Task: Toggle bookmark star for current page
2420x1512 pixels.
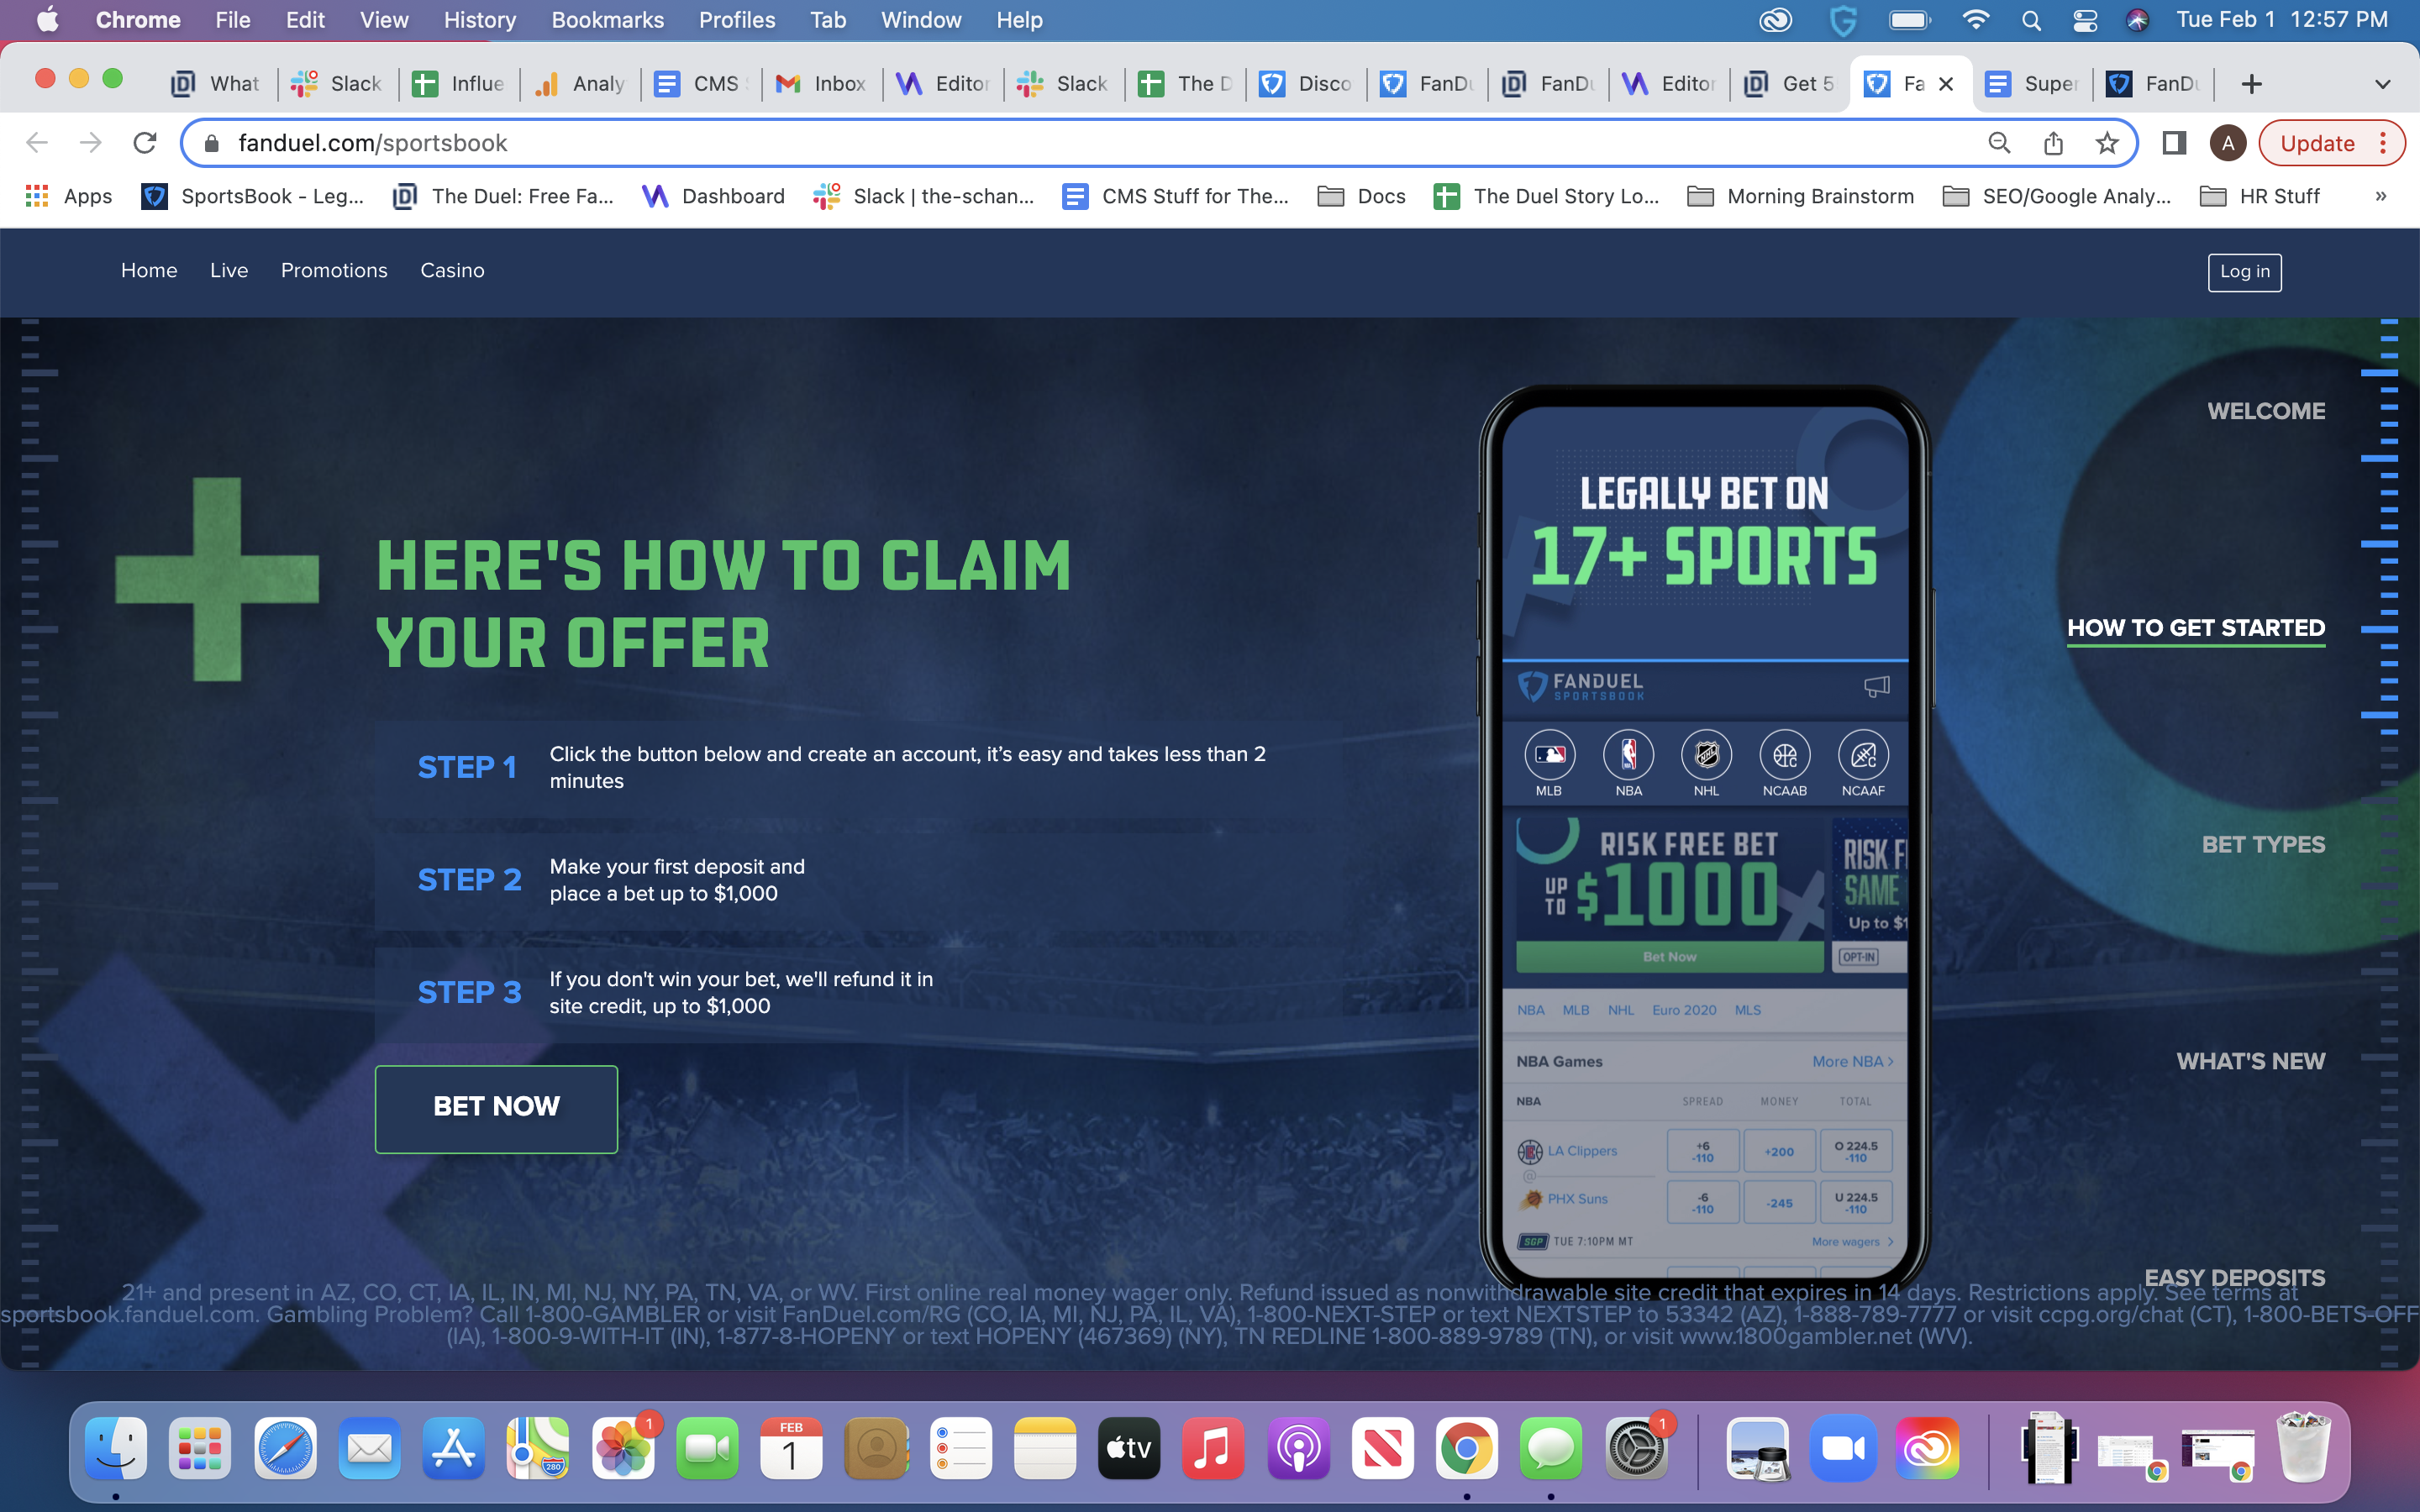Action: click(2105, 143)
